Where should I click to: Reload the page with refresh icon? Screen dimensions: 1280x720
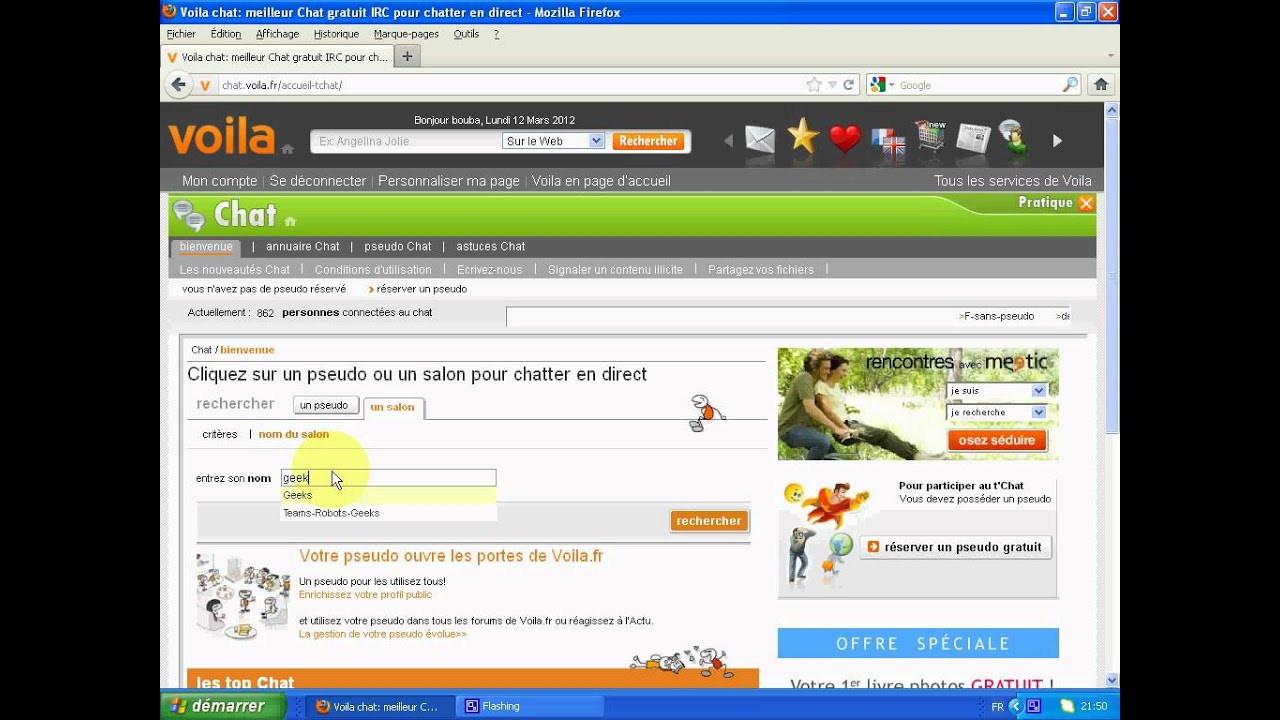tap(849, 85)
